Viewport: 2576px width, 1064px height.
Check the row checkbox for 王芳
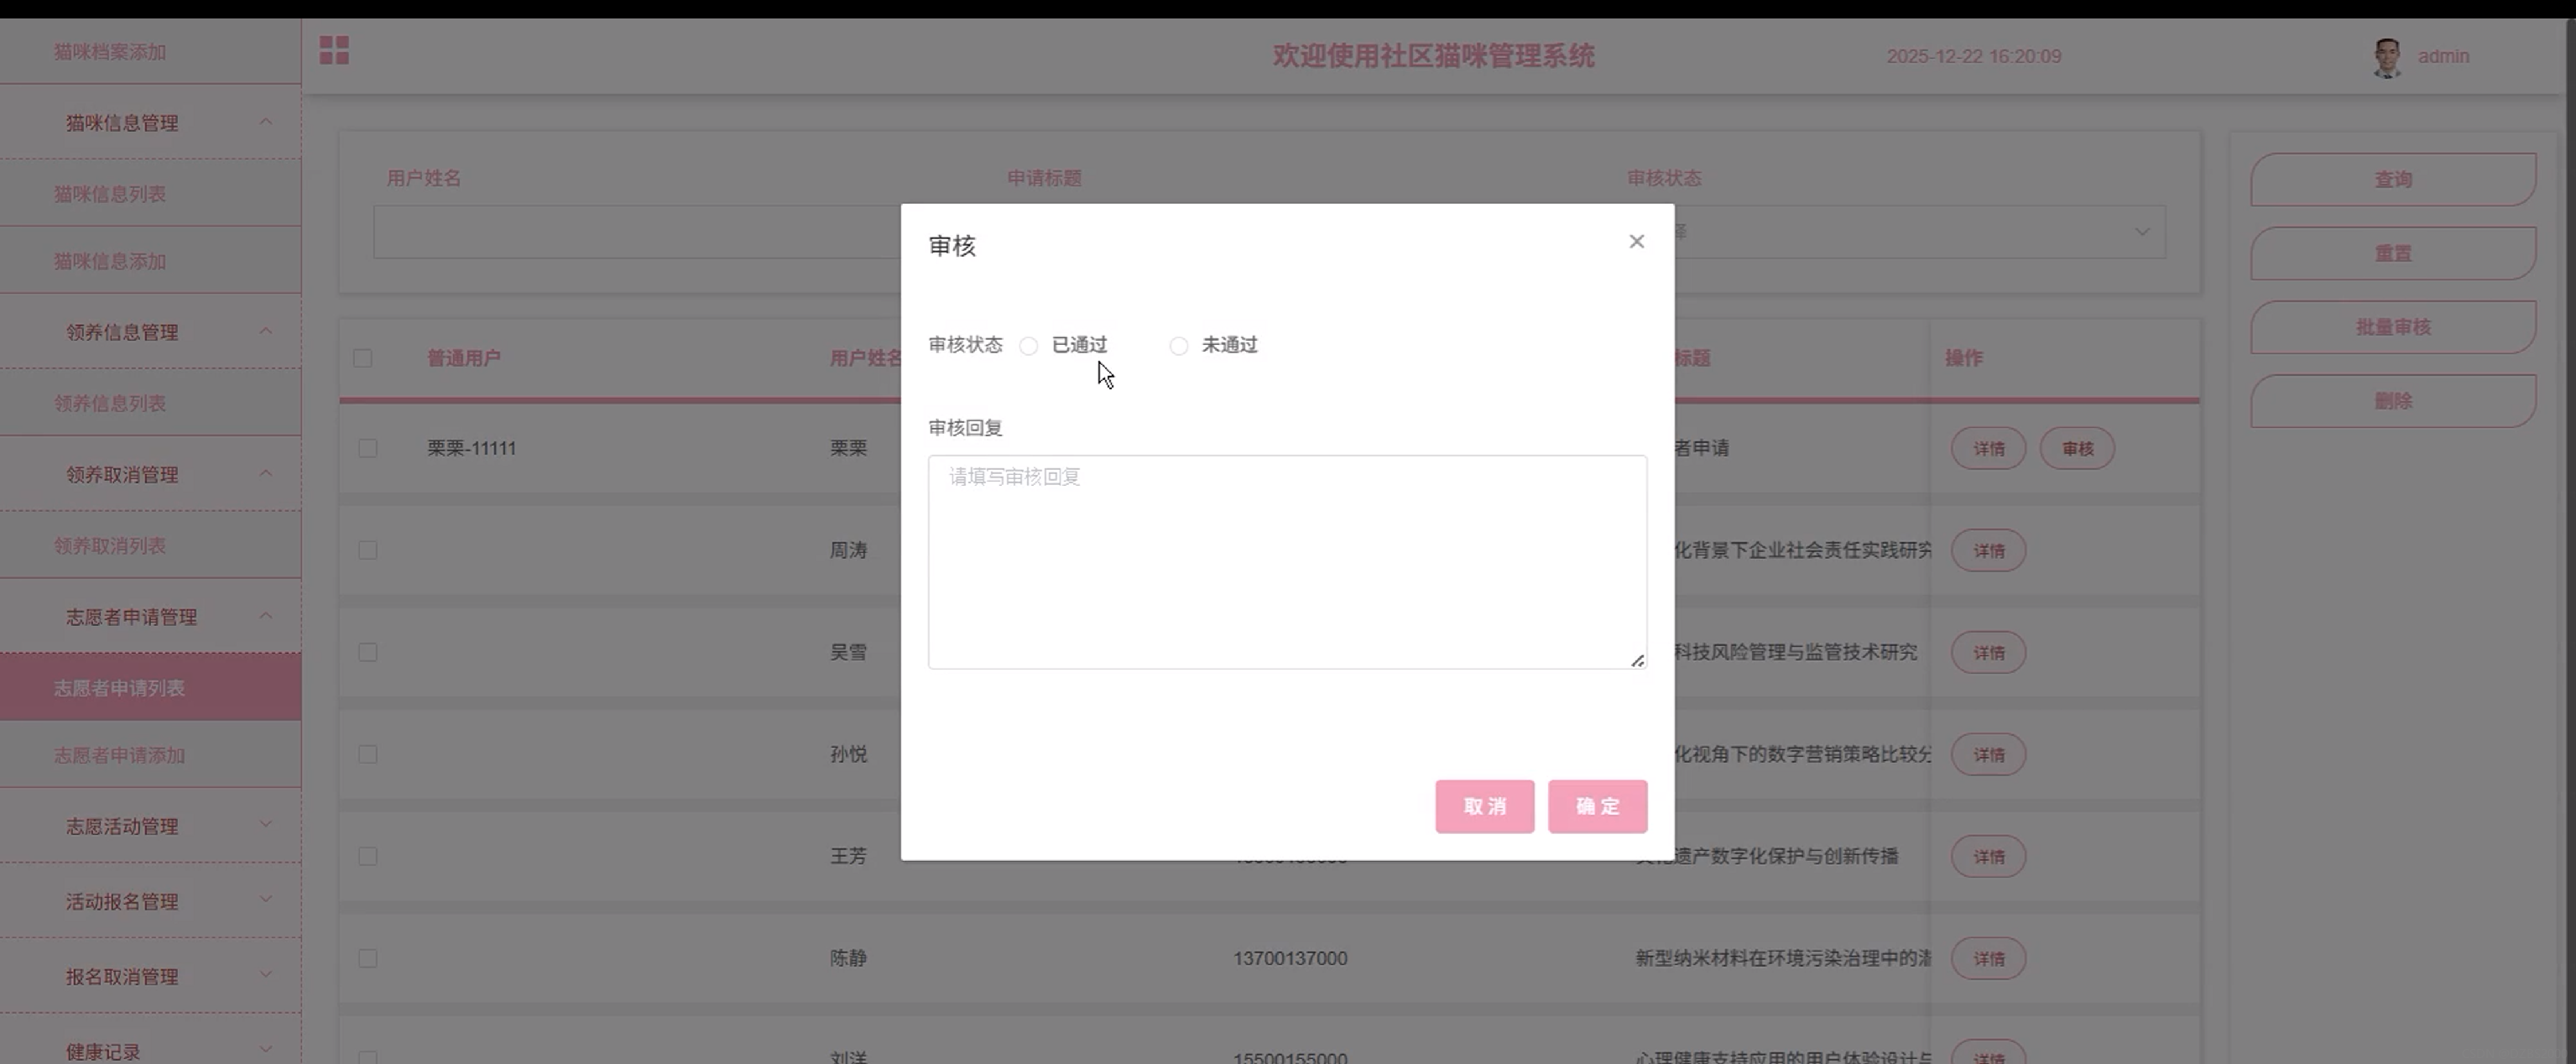point(368,856)
